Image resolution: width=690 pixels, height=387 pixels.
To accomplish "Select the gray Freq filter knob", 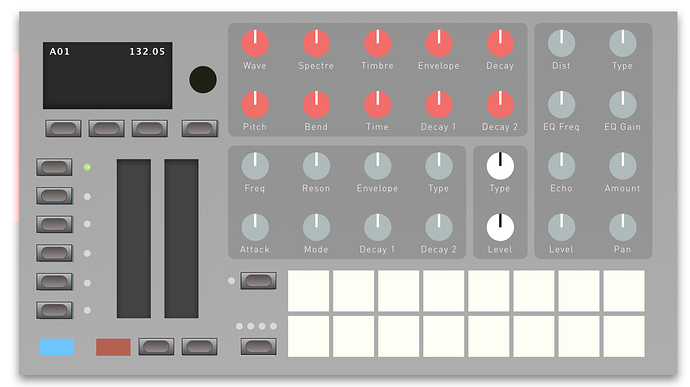I will [255, 166].
